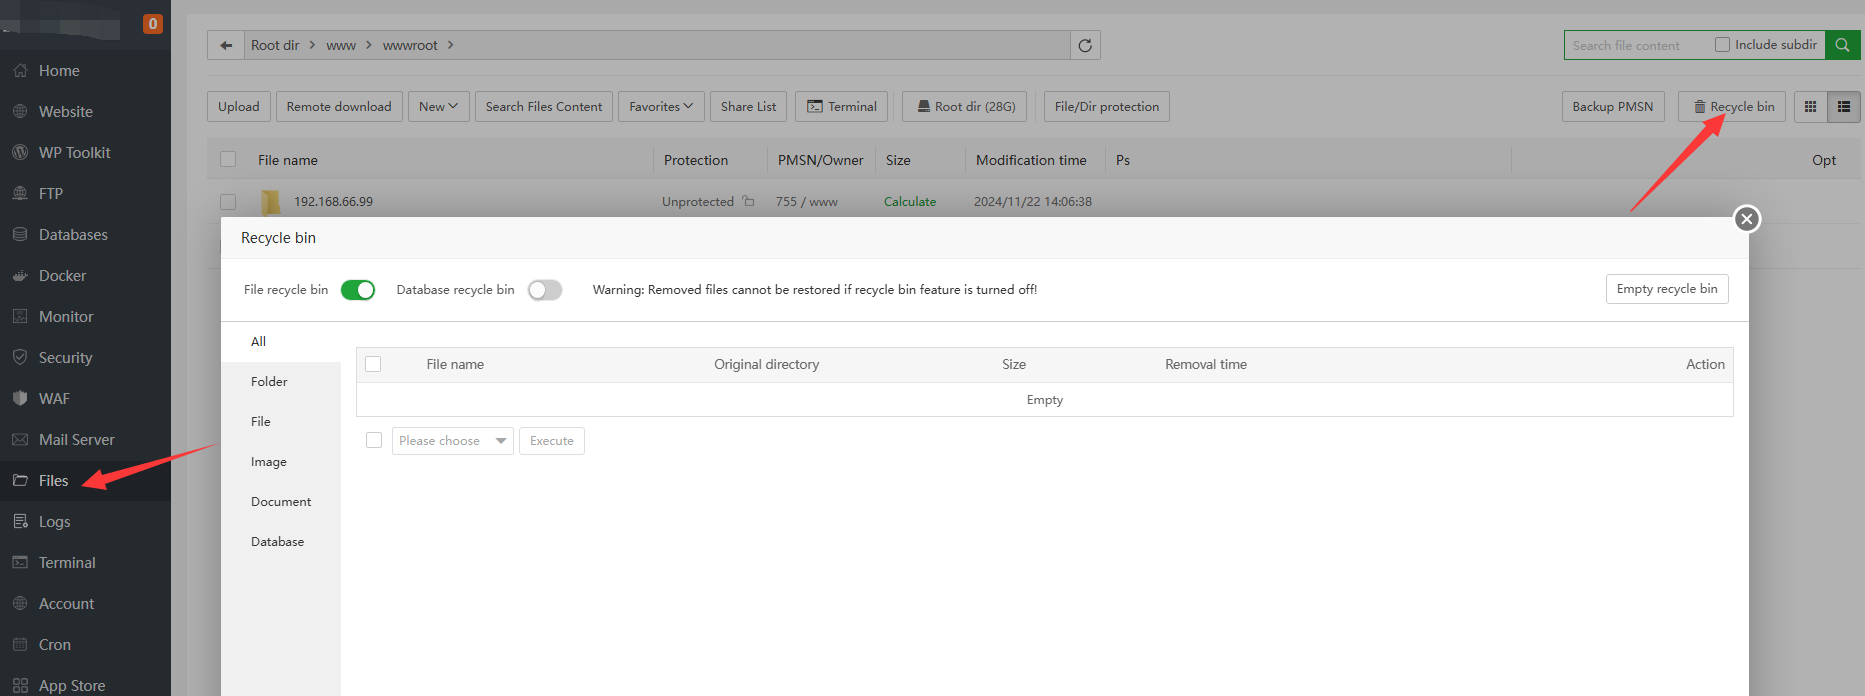Select All category in recycle bin
The image size is (1865, 696).
(x=281, y=342)
